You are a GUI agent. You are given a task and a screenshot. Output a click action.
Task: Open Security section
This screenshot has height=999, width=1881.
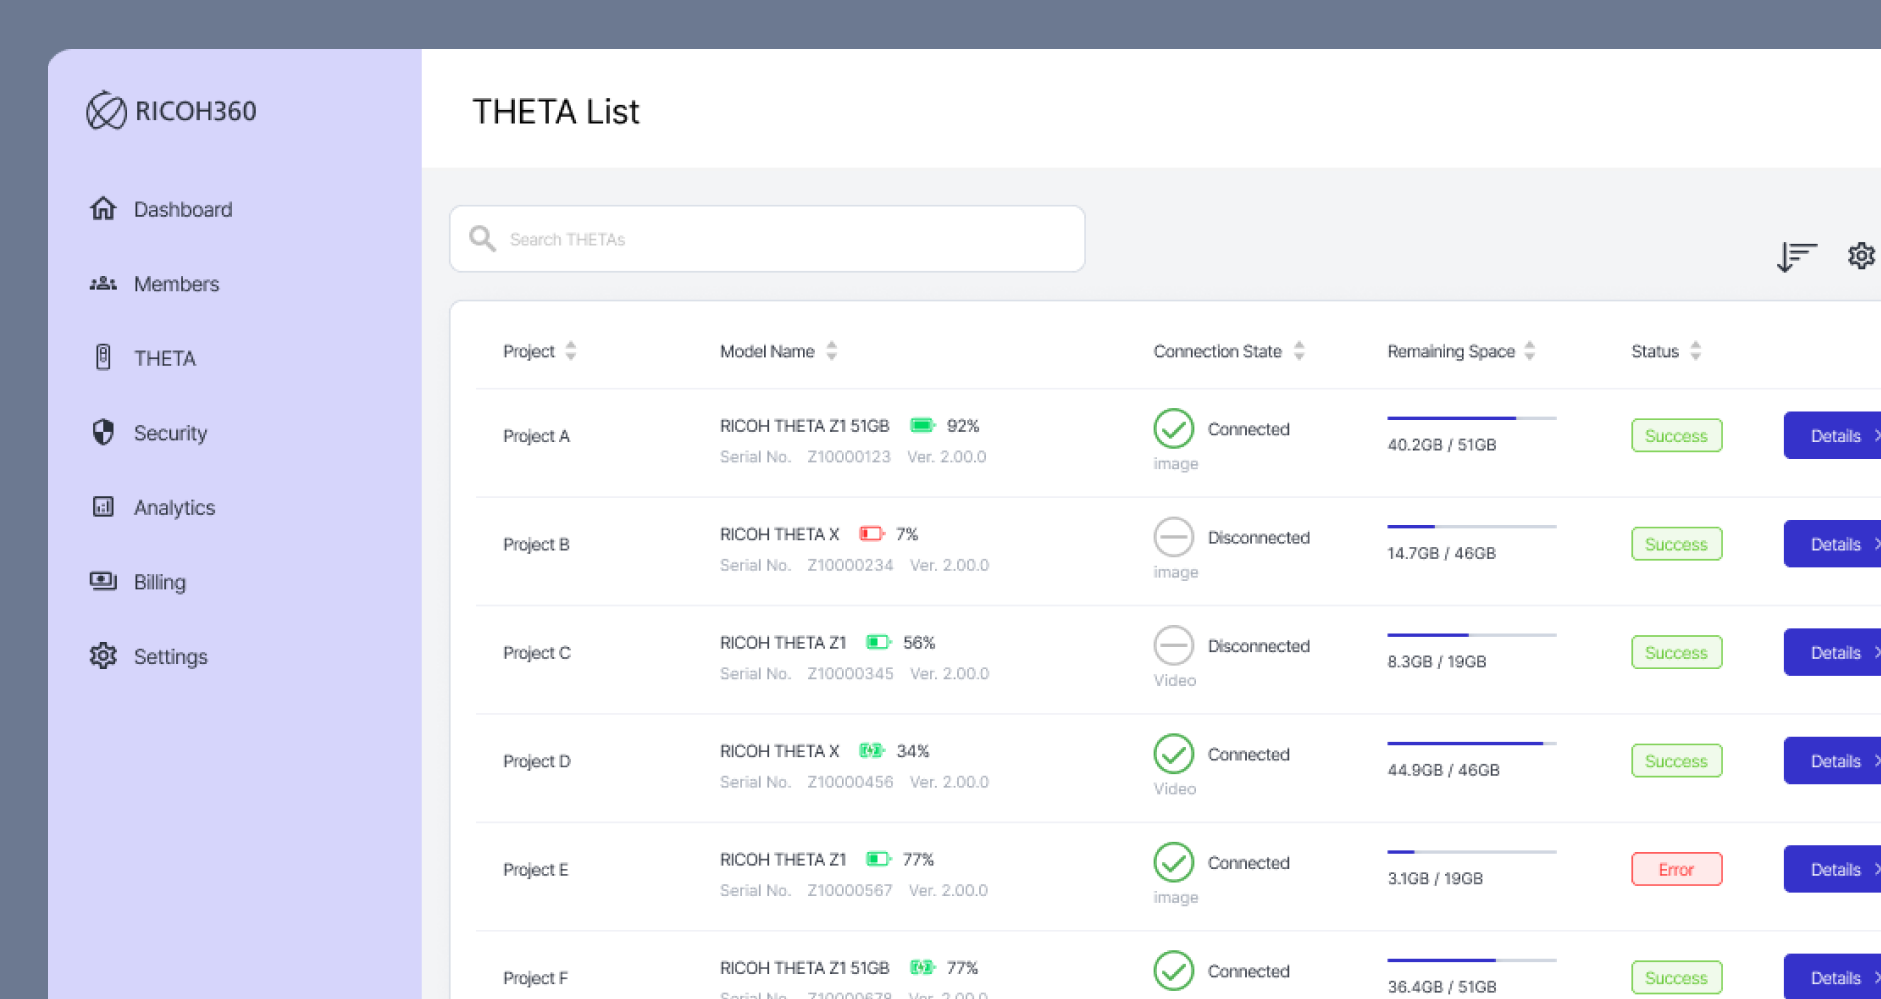(171, 433)
